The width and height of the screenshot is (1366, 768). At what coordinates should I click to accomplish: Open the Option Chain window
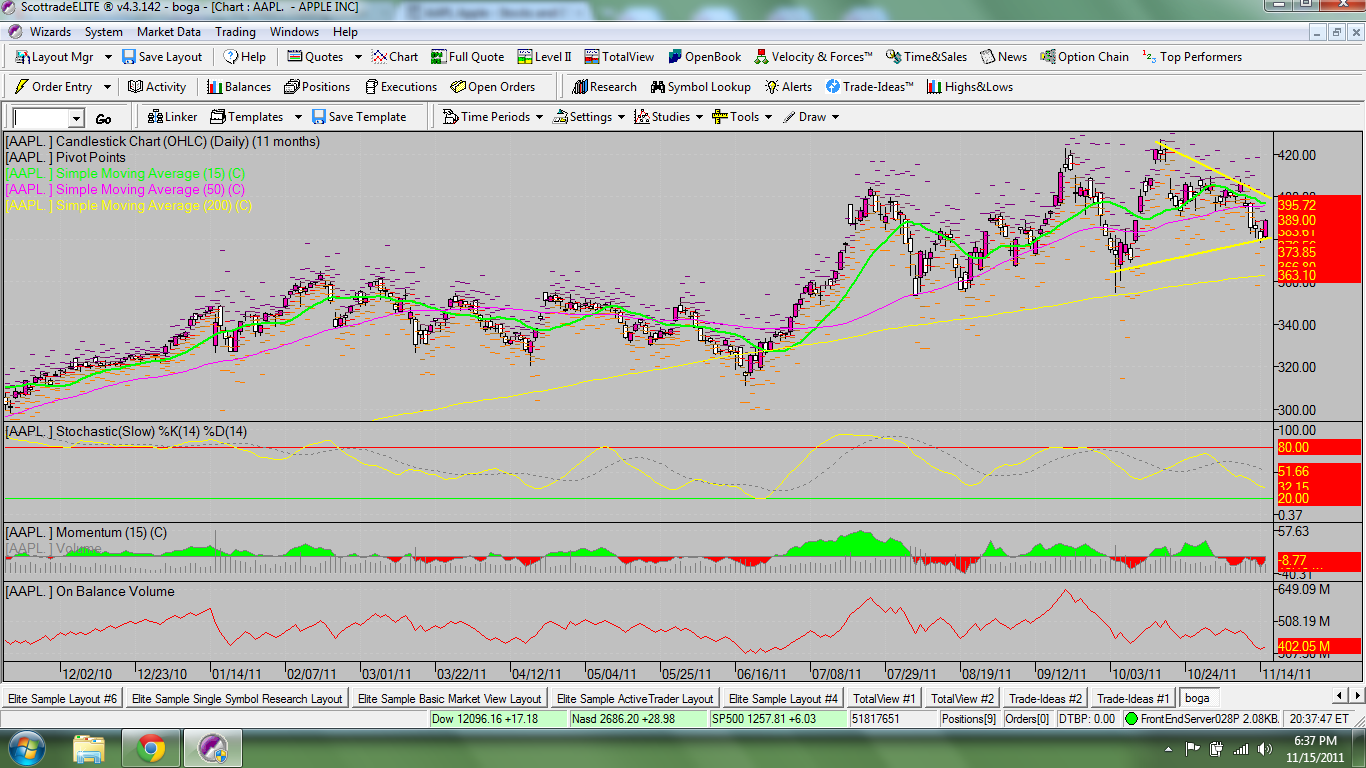(1085, 57)
